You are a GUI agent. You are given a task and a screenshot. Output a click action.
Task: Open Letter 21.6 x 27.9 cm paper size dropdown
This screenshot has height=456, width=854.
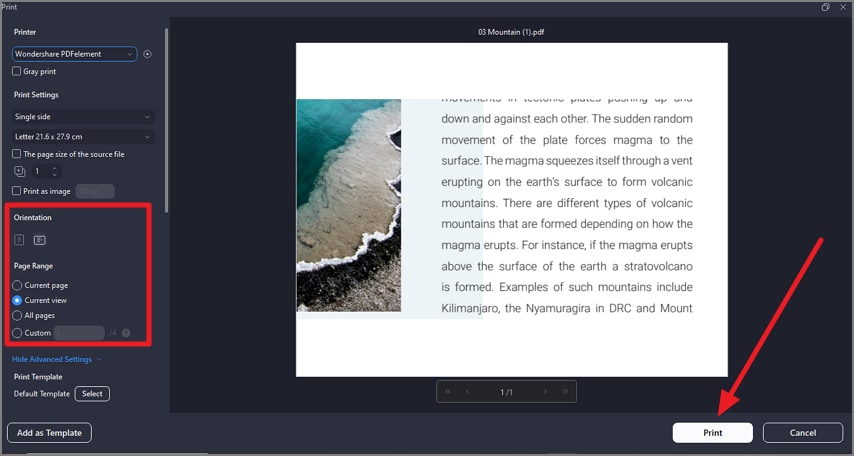83,137
